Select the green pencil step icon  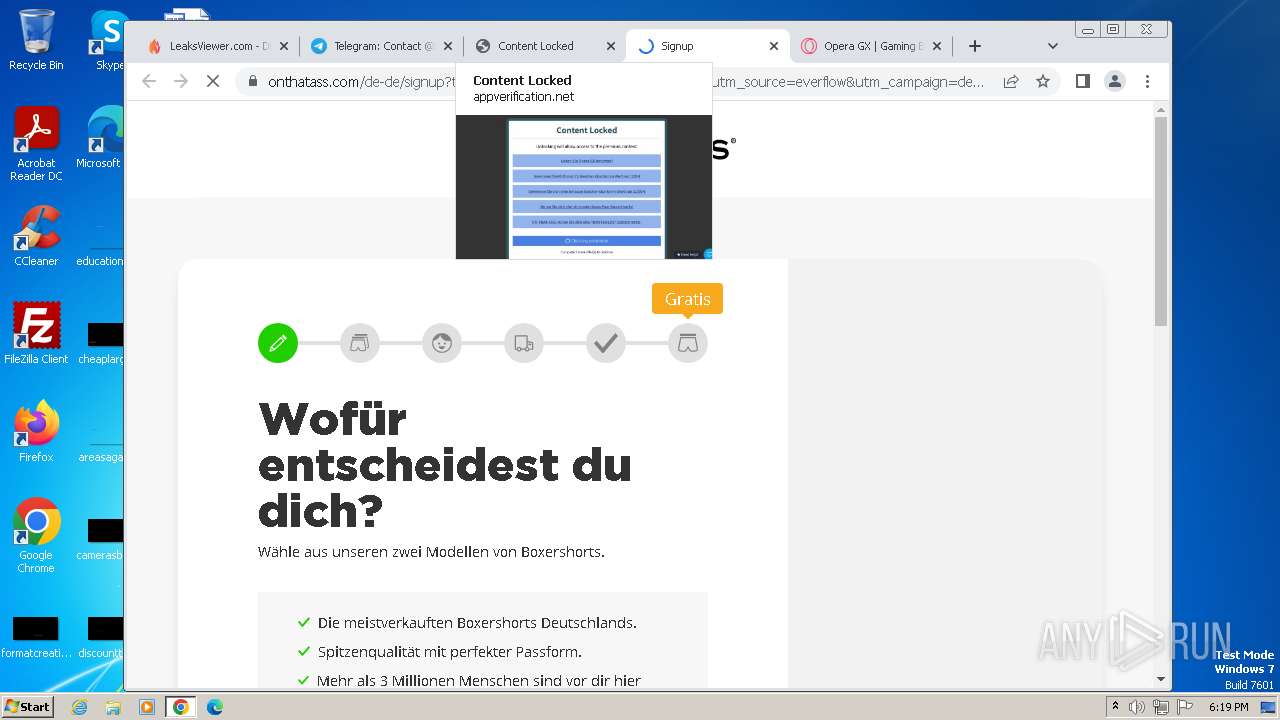(278, 343)
